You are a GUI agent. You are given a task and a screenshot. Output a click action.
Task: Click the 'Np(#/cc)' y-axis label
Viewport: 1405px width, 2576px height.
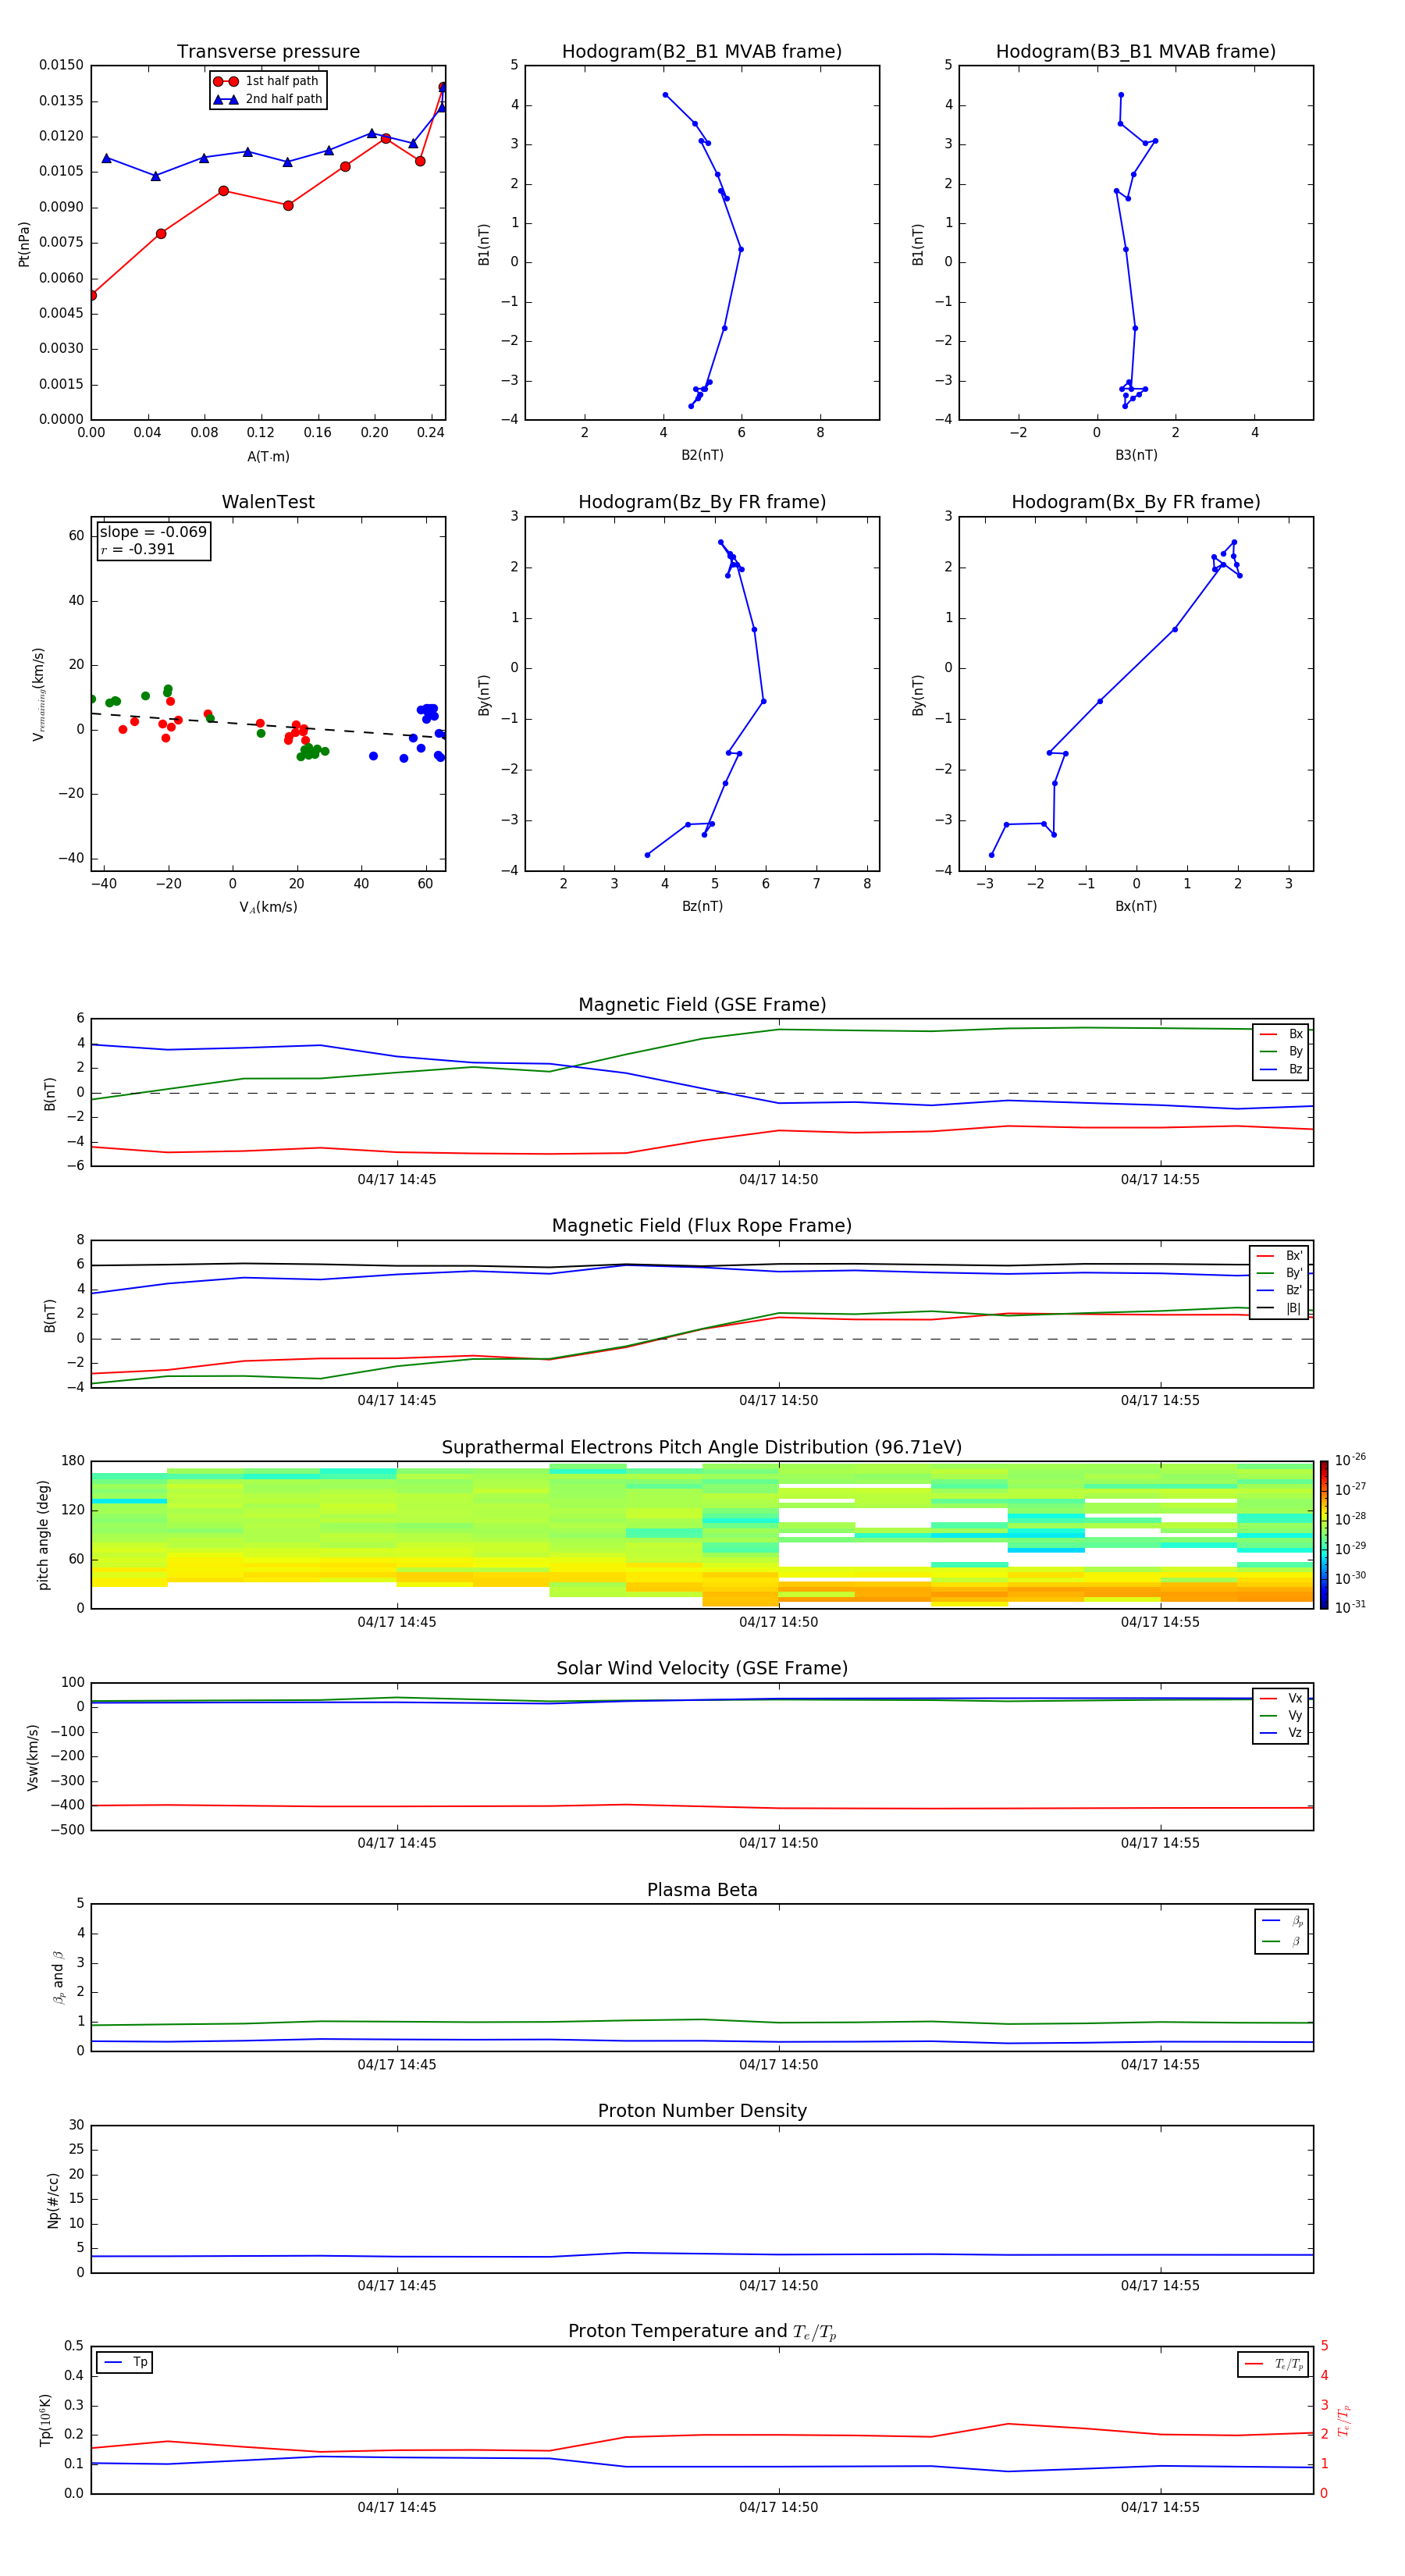53,2200
